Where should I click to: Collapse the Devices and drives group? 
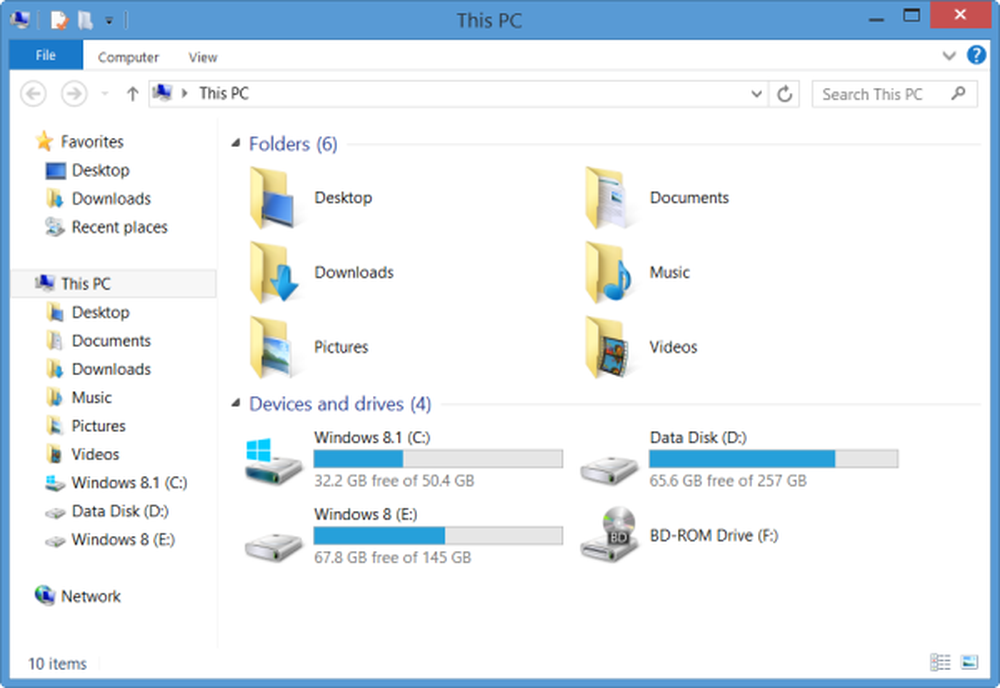click(x=236, y=405)
